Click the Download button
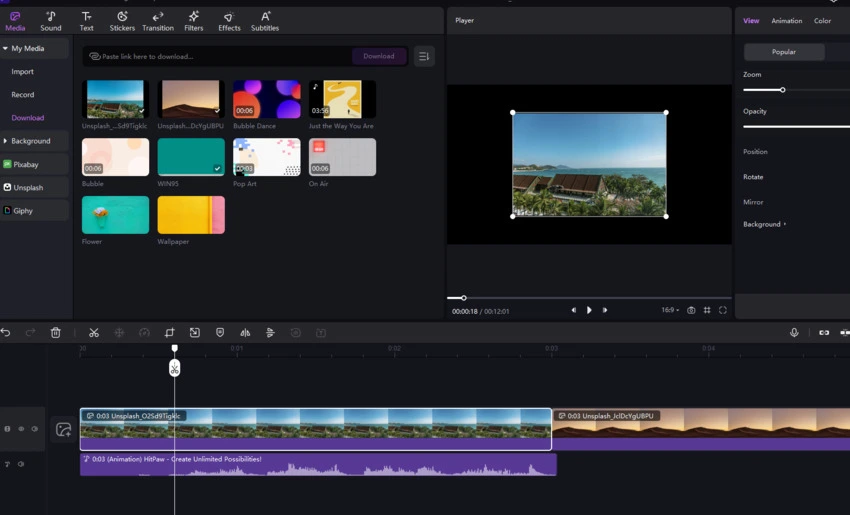The width and height of the screenshot is (850, 515). (x=379, y=56)
